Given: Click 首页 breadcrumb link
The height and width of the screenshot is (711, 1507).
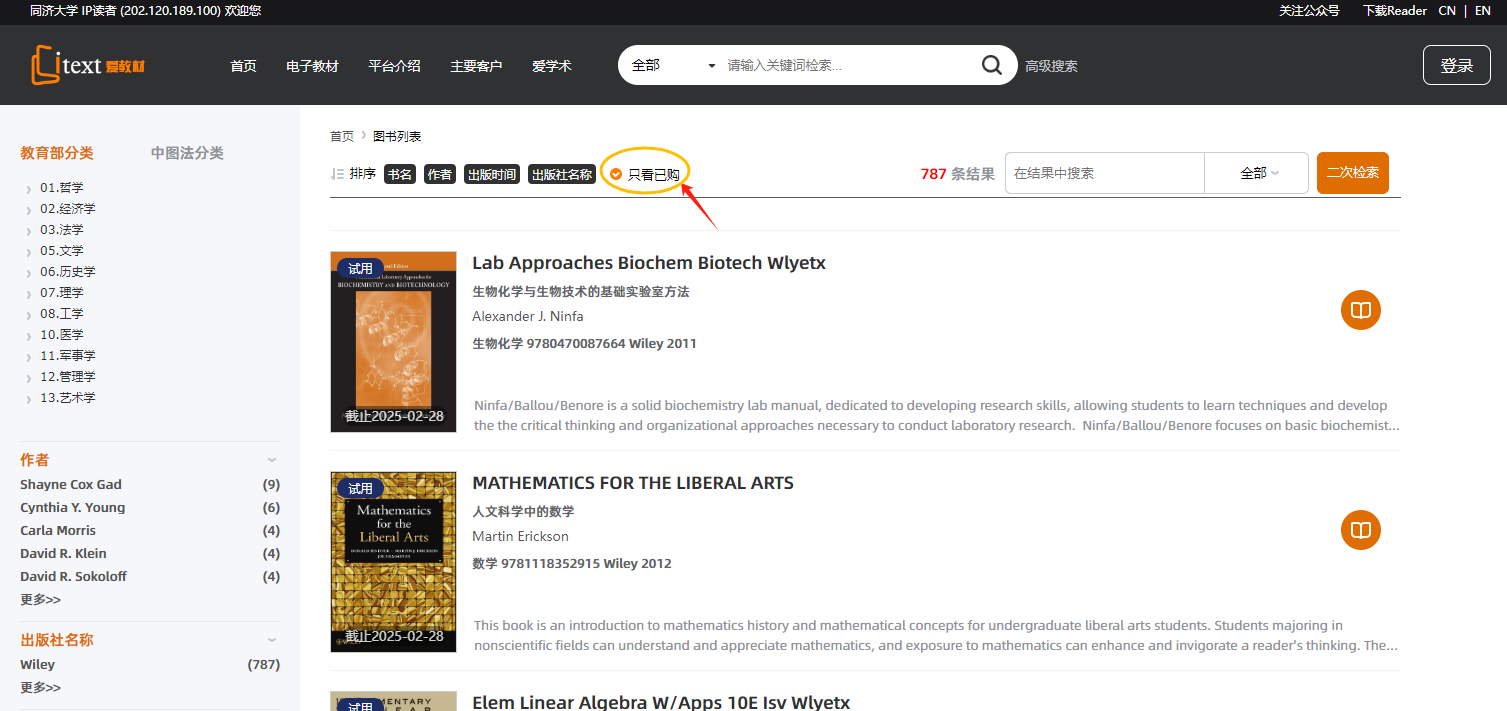Looking at the screenshot, I should point(342,137).
